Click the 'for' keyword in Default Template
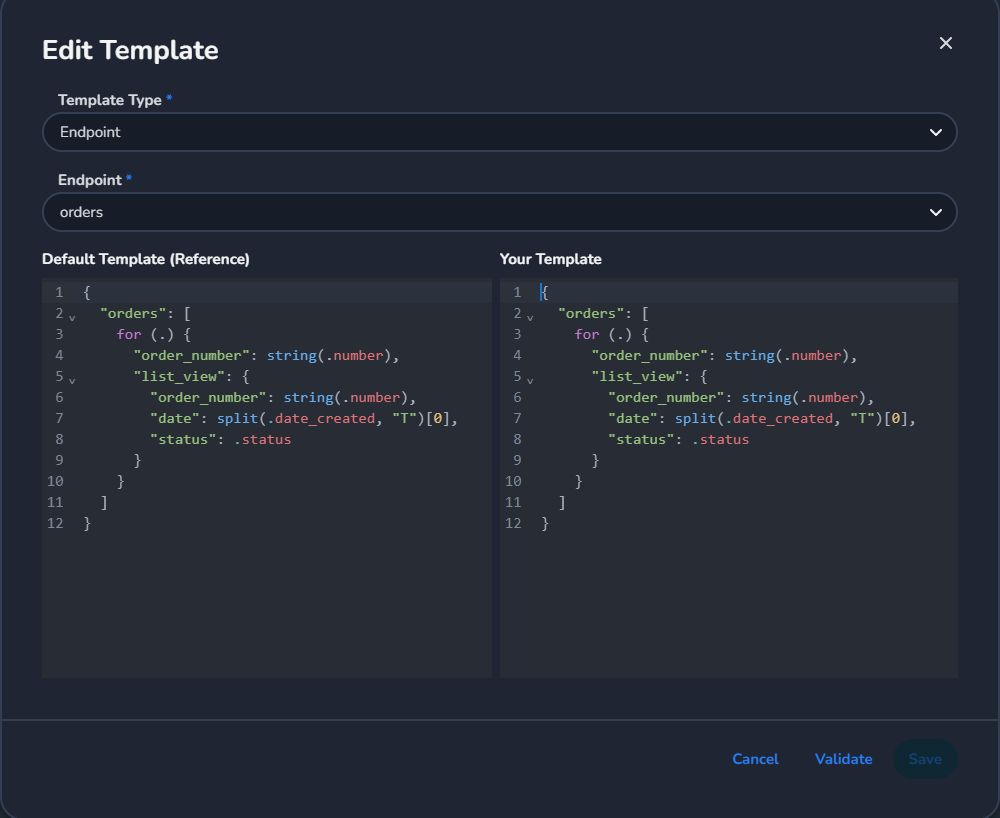This screenshot has height=818, width=1000. 129,335
